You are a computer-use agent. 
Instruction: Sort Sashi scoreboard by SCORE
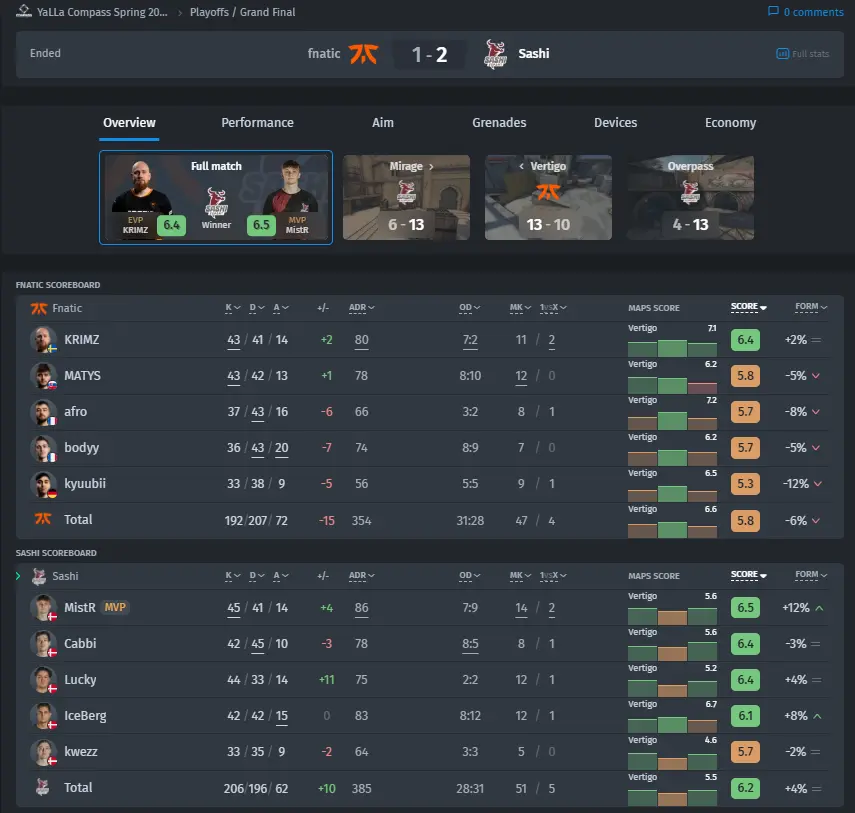[x=749, y=575]
